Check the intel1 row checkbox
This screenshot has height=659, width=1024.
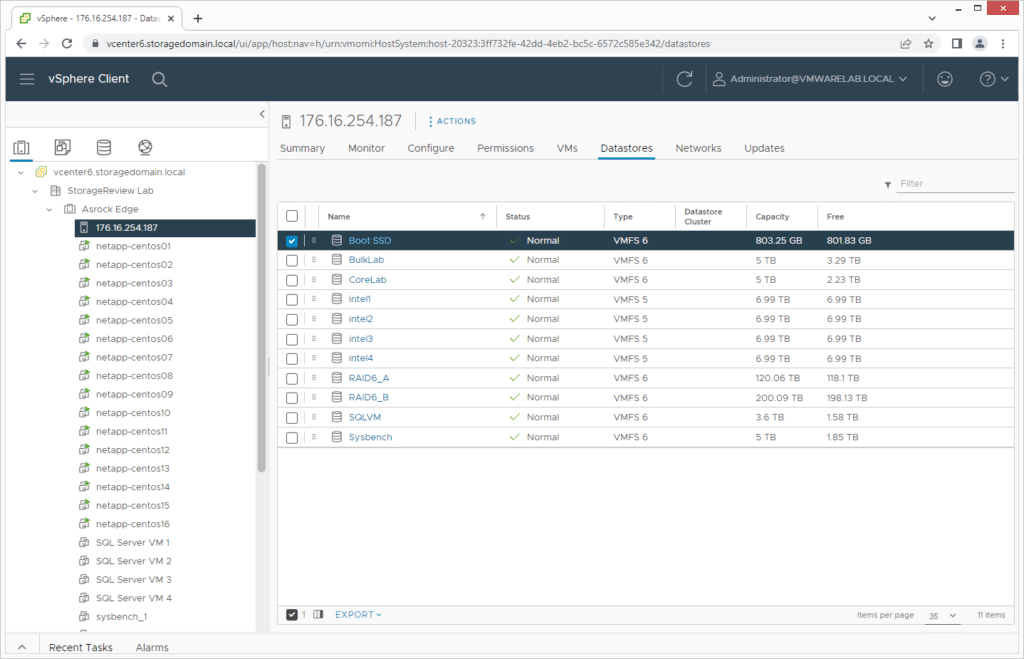pos(292,300)
